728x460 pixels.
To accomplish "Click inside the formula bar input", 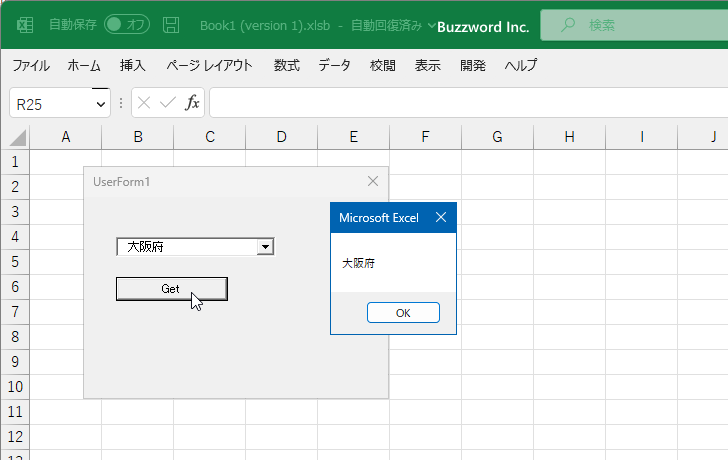I will [469, 103].
